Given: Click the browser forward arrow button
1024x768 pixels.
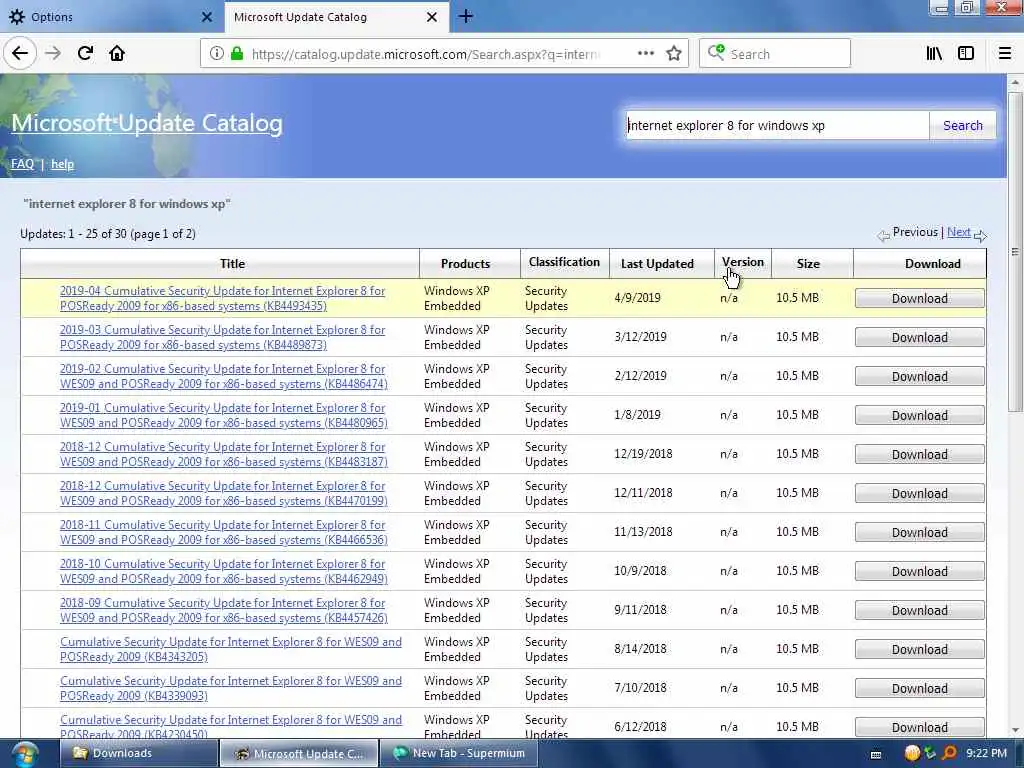Looking at the screenshot, I should click(53, 53).
